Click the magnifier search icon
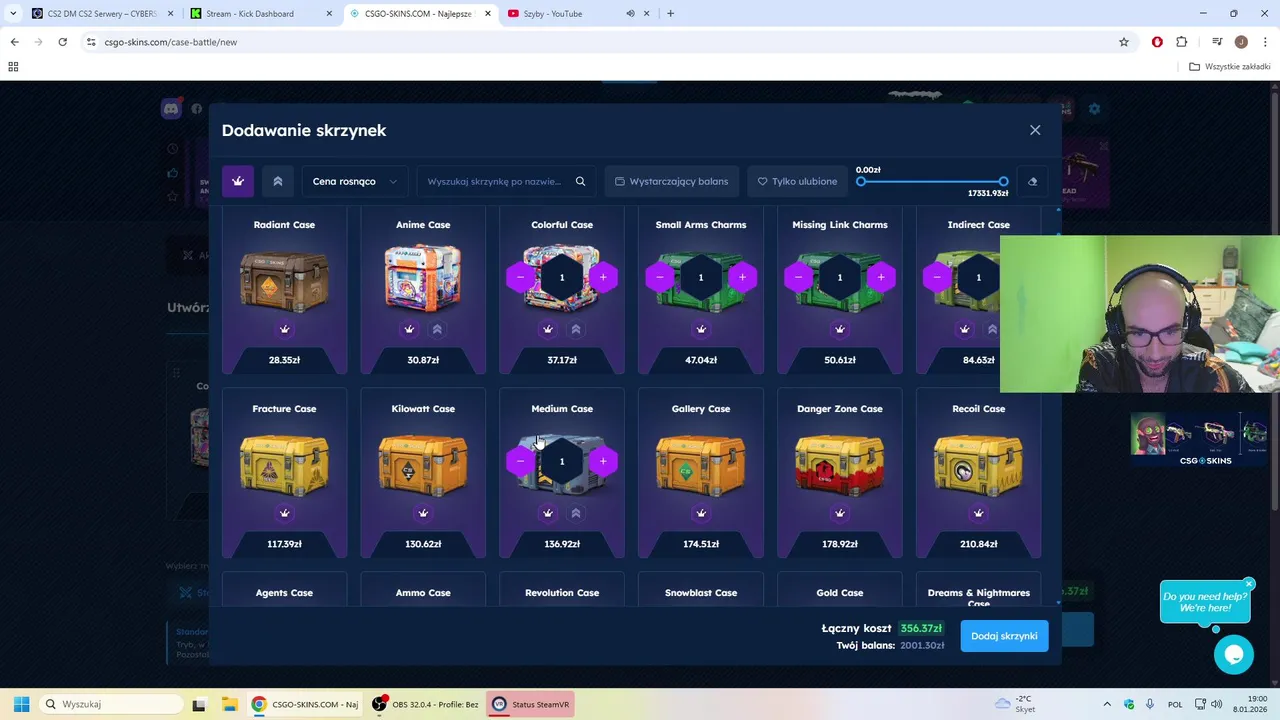Screen dimensions: 1280x720 click(580, 181)
